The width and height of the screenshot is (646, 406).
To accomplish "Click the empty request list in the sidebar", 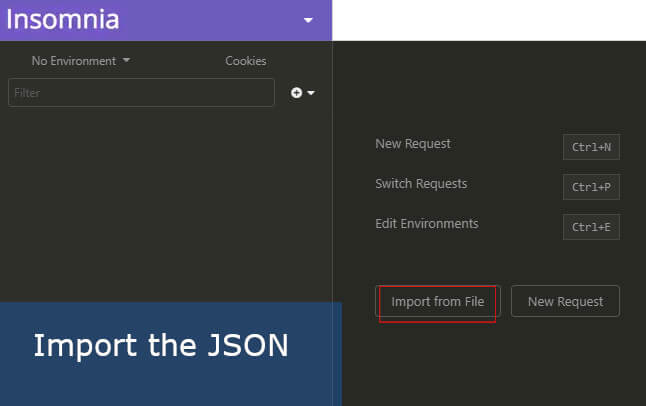I will (165, 200).
